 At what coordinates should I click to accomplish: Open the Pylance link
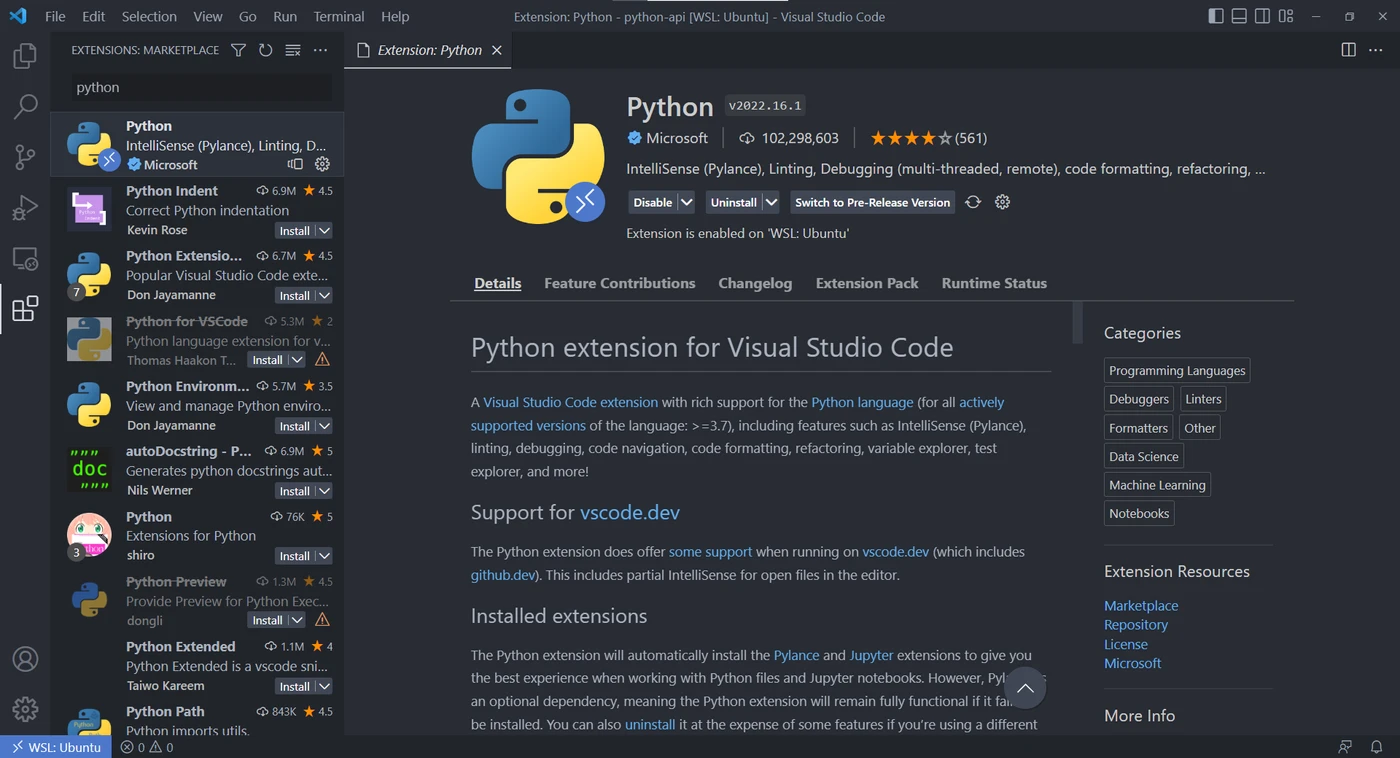[x=796, y=655]
